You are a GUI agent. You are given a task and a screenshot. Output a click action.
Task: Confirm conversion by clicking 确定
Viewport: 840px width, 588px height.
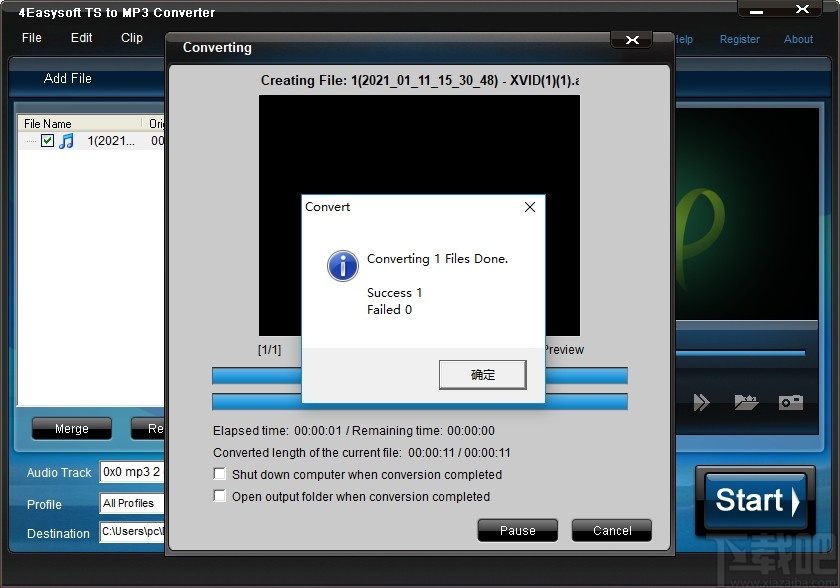(483, 375)
